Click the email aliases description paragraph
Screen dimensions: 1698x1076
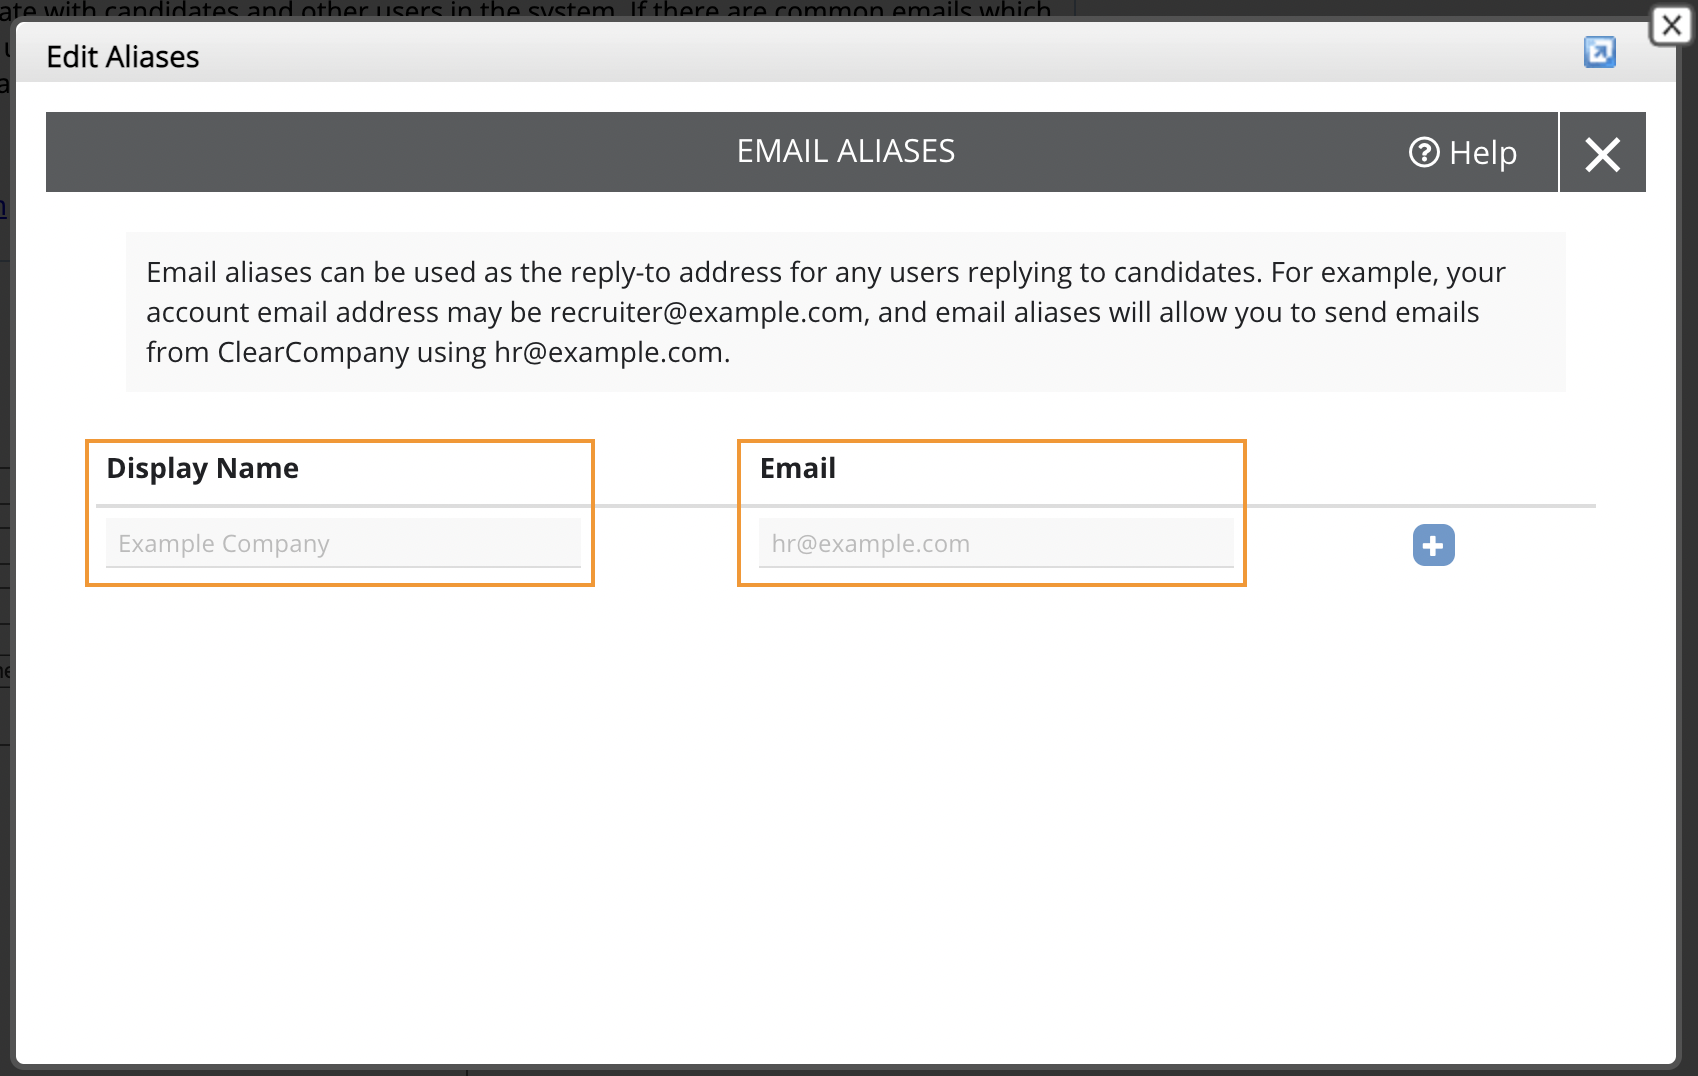tap(846, 312)
